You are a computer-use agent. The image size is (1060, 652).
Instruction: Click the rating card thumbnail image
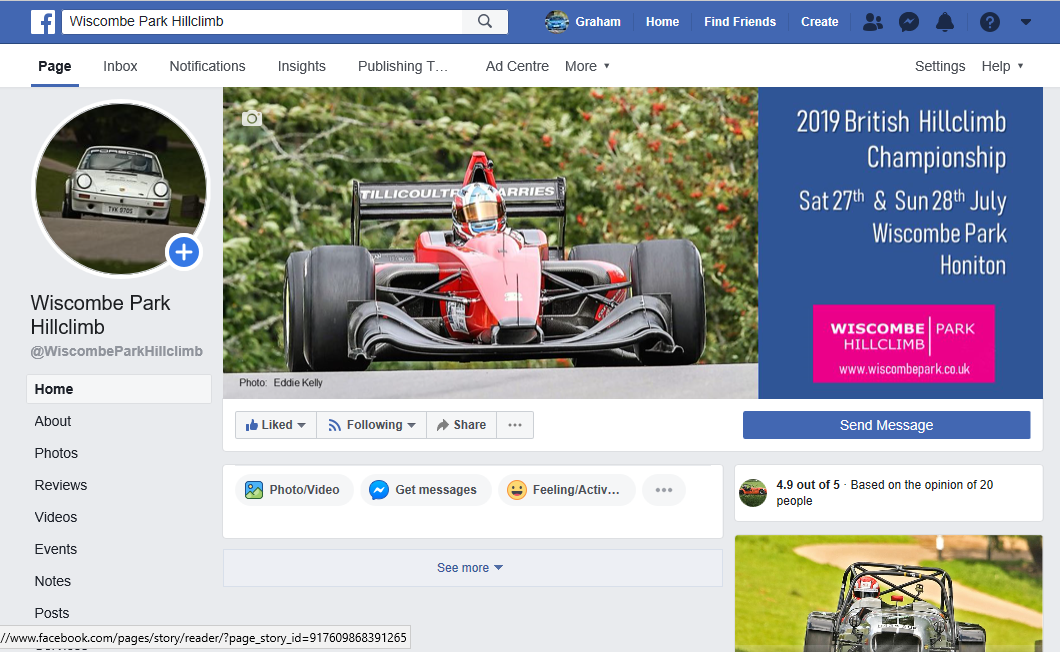[753, 492]
